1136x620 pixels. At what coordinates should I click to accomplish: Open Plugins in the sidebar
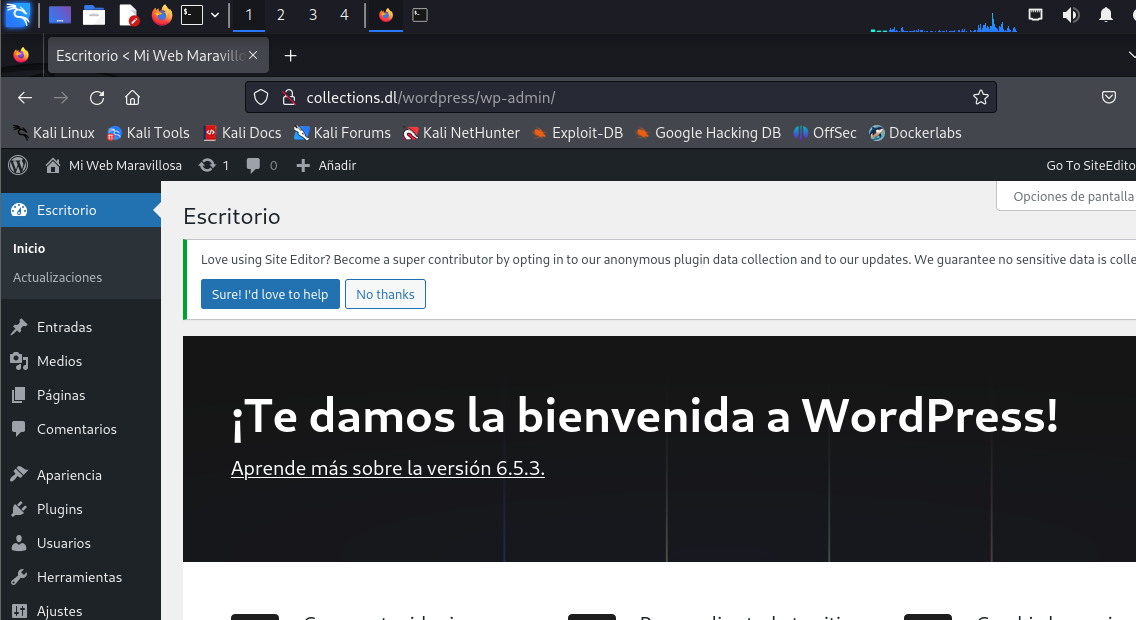(x=80, y=508)
